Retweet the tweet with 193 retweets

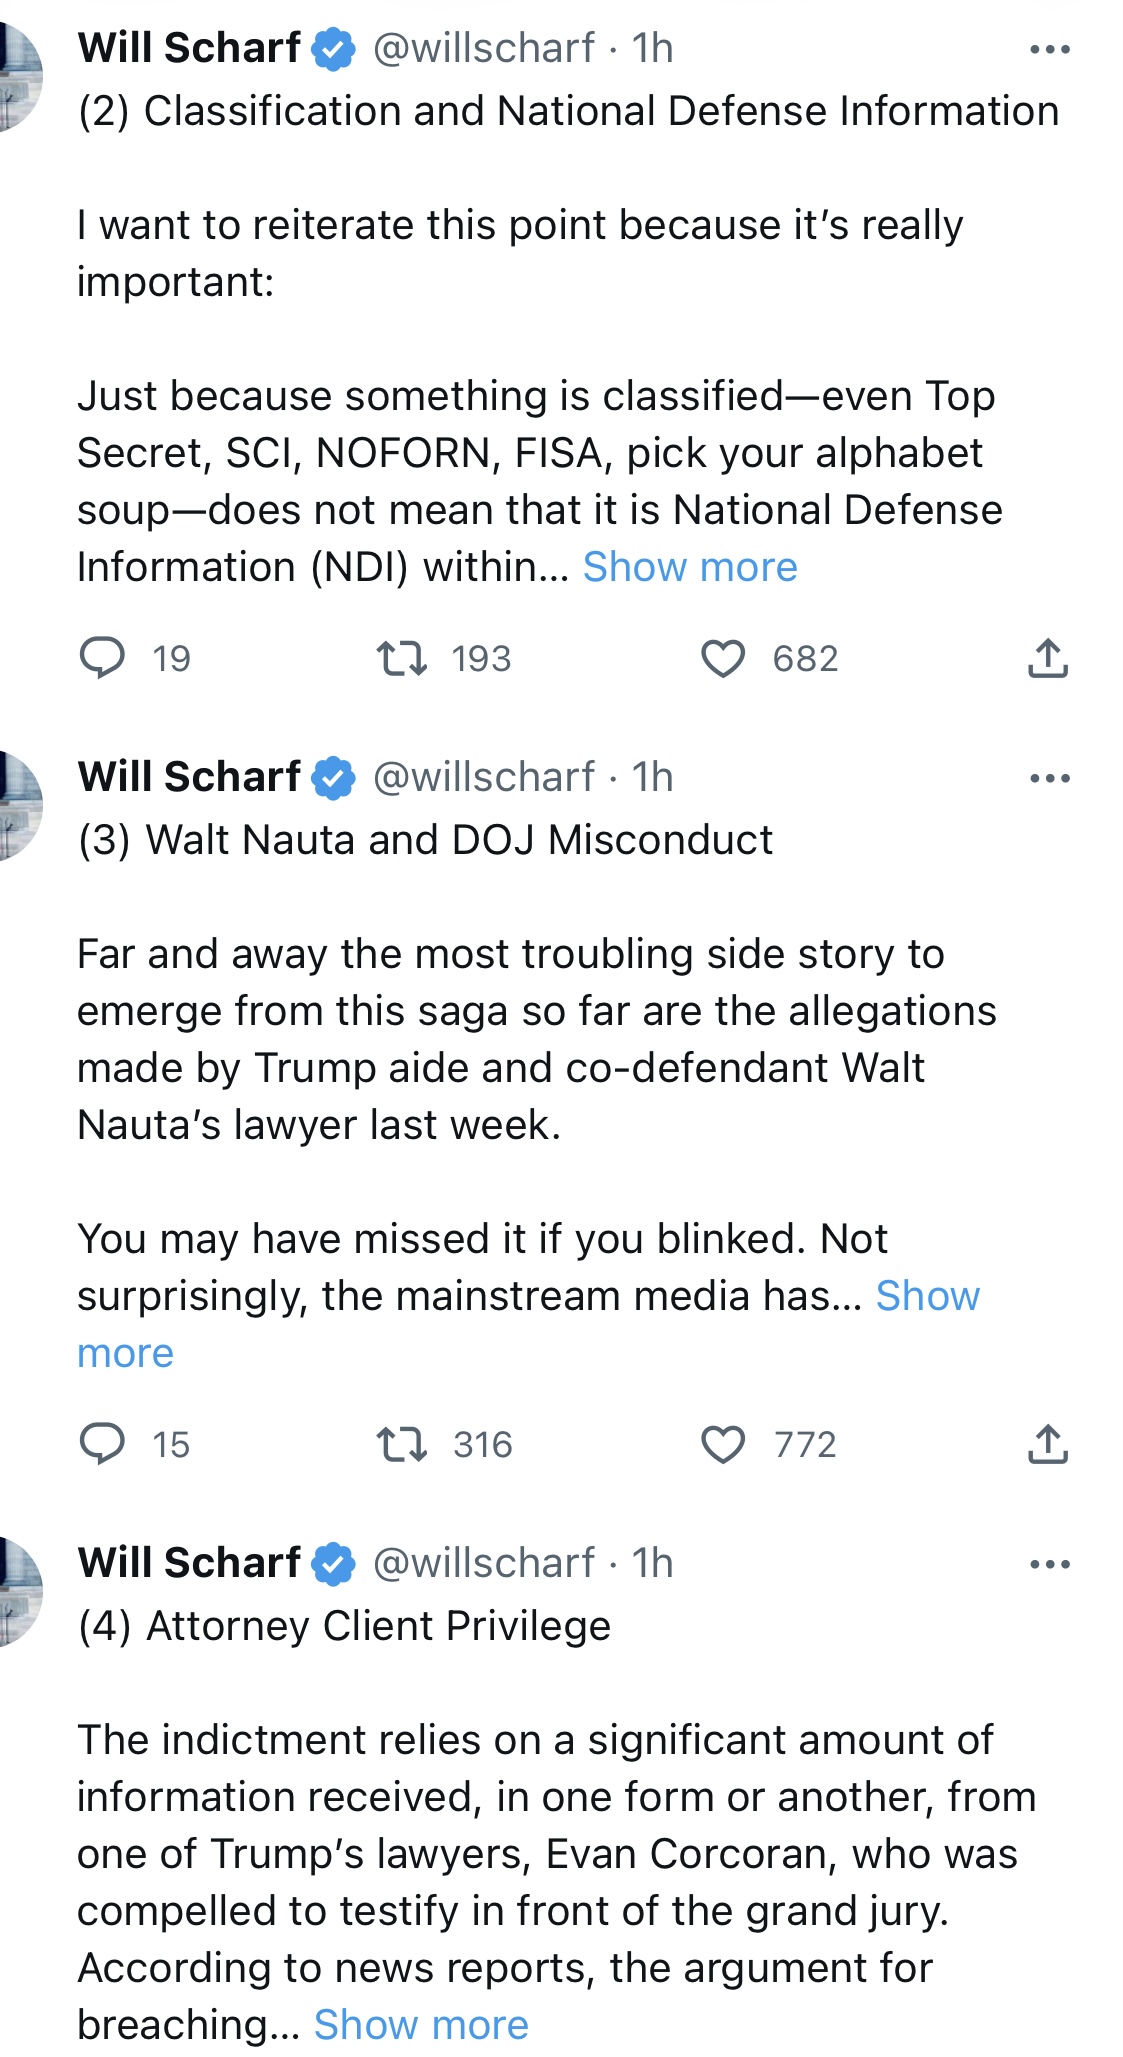click(x=401, y=658)
